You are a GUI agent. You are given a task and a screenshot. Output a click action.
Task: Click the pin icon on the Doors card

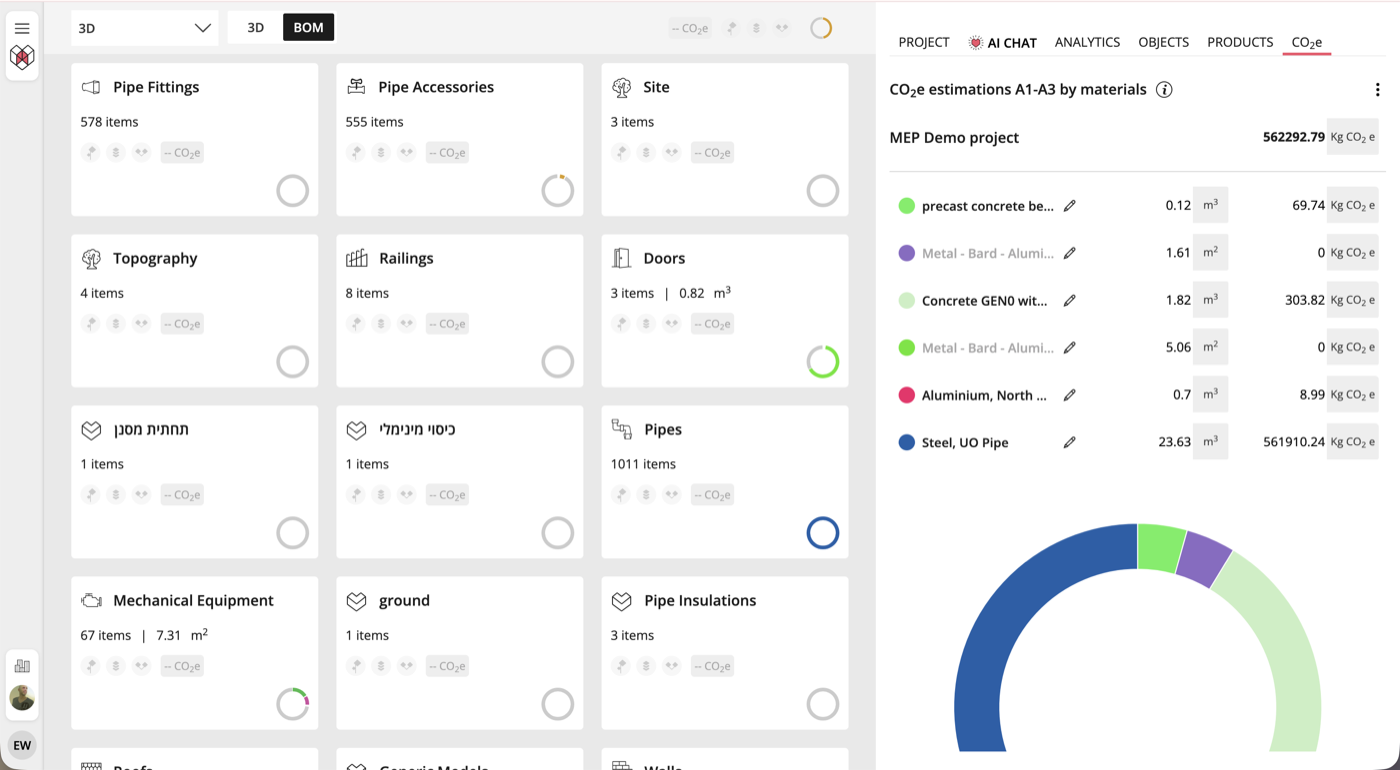point(621,324)
